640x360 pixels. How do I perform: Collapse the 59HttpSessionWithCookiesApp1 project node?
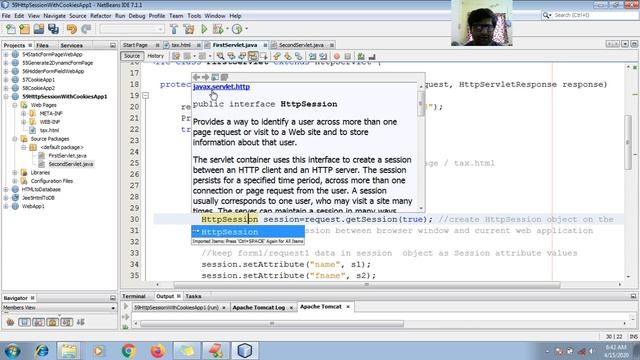[x=6, y=96]
